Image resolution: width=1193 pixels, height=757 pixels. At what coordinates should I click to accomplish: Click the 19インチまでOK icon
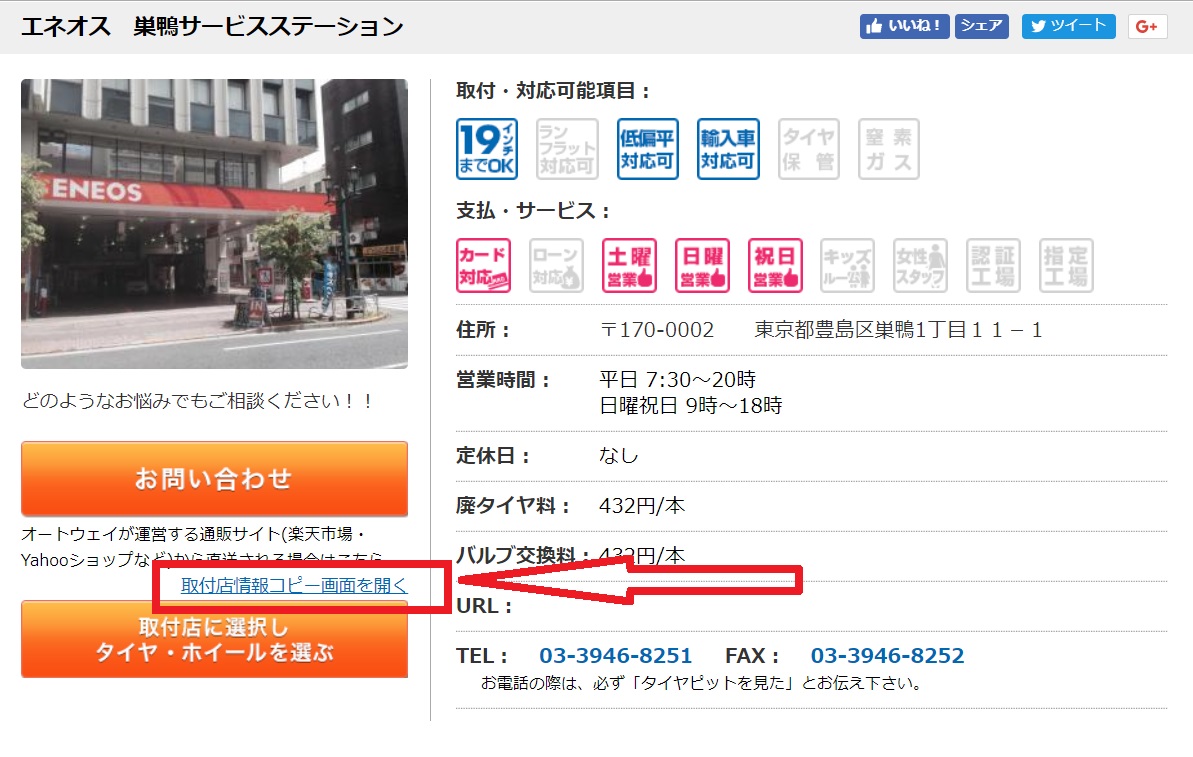point(487,149)
